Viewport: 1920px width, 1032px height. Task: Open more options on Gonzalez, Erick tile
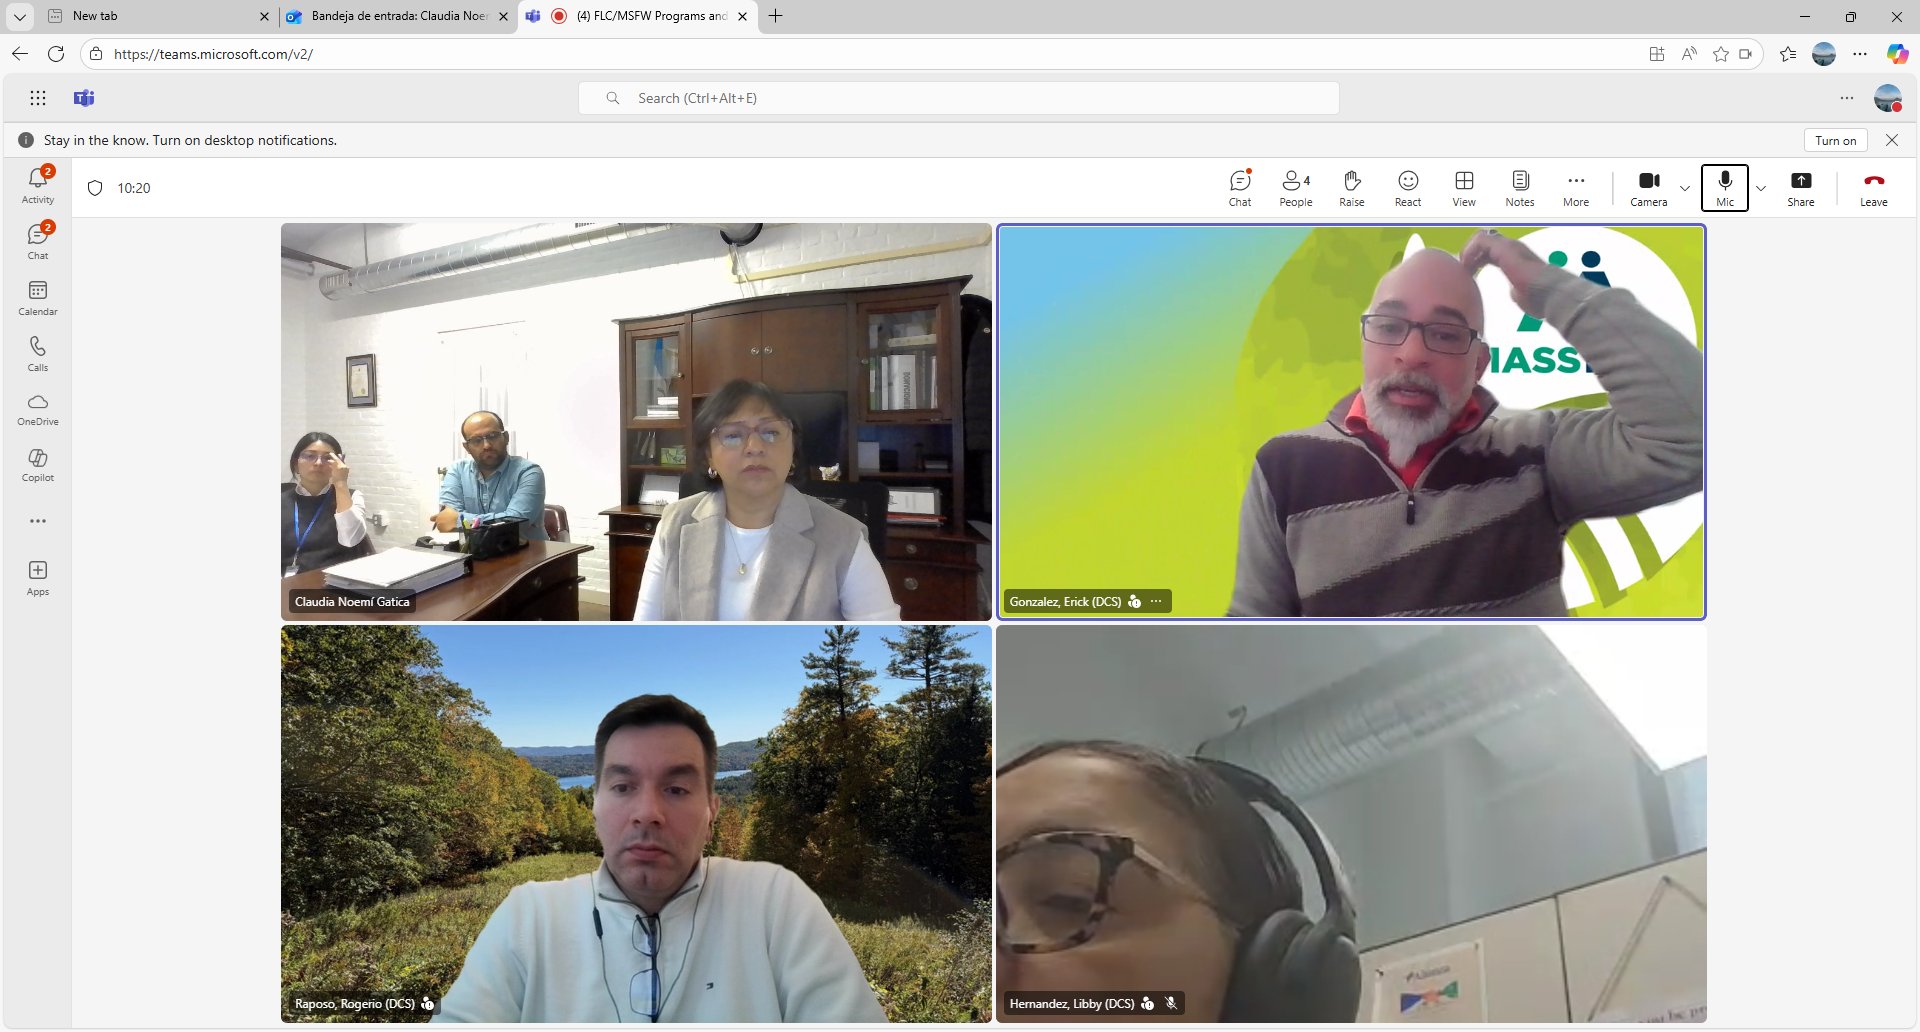(1156, 601)
